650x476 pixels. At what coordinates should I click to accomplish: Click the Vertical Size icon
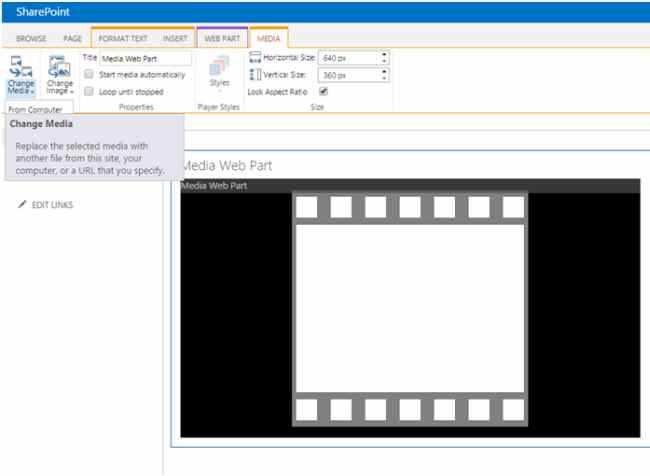click(255, 75)
